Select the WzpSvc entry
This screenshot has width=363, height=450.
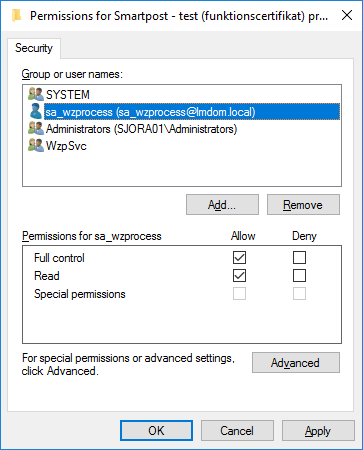click(x=66, y=146)
